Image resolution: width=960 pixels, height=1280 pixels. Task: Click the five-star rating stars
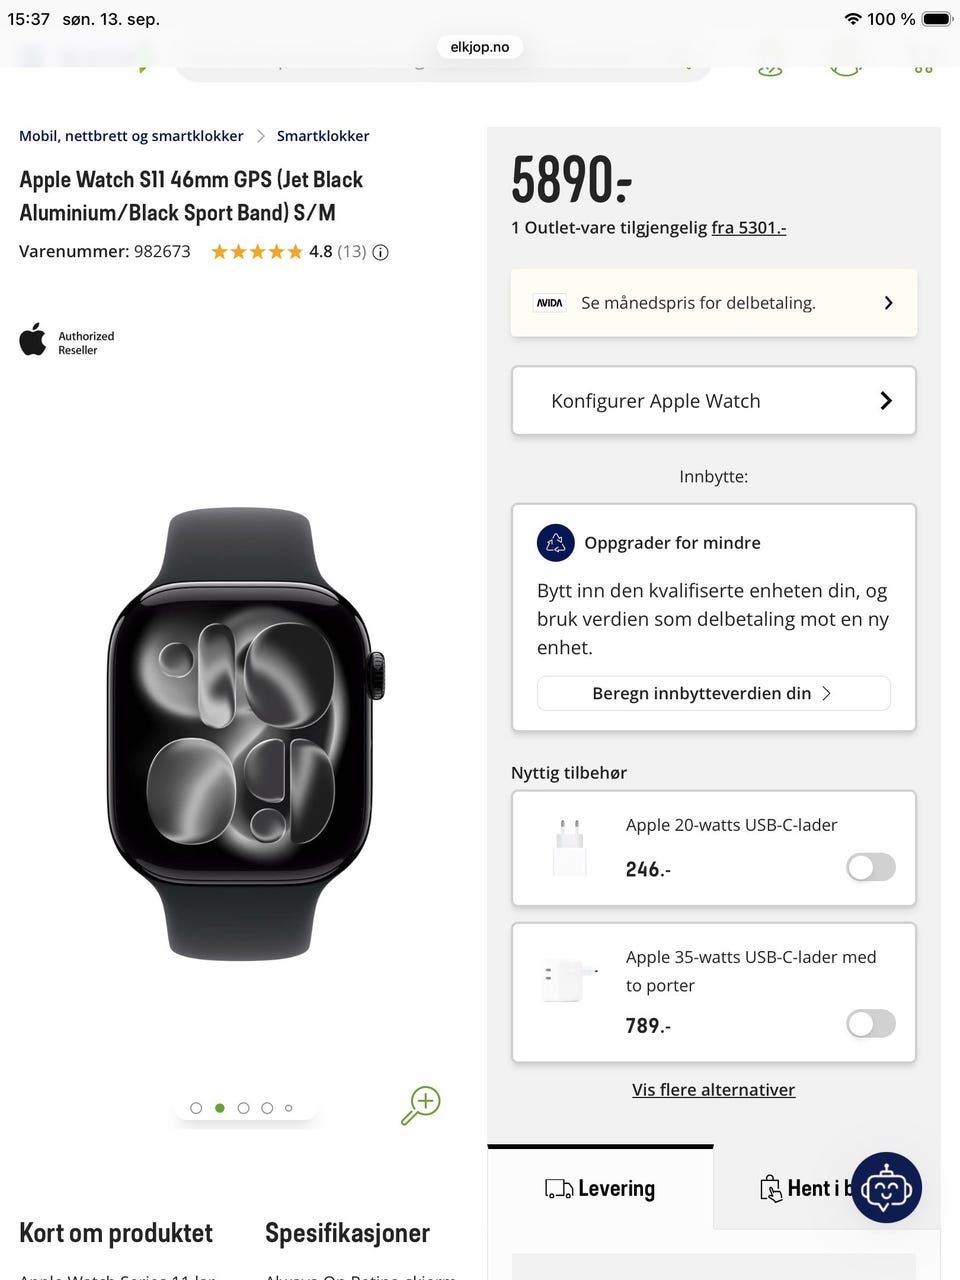tap(257, 252)
